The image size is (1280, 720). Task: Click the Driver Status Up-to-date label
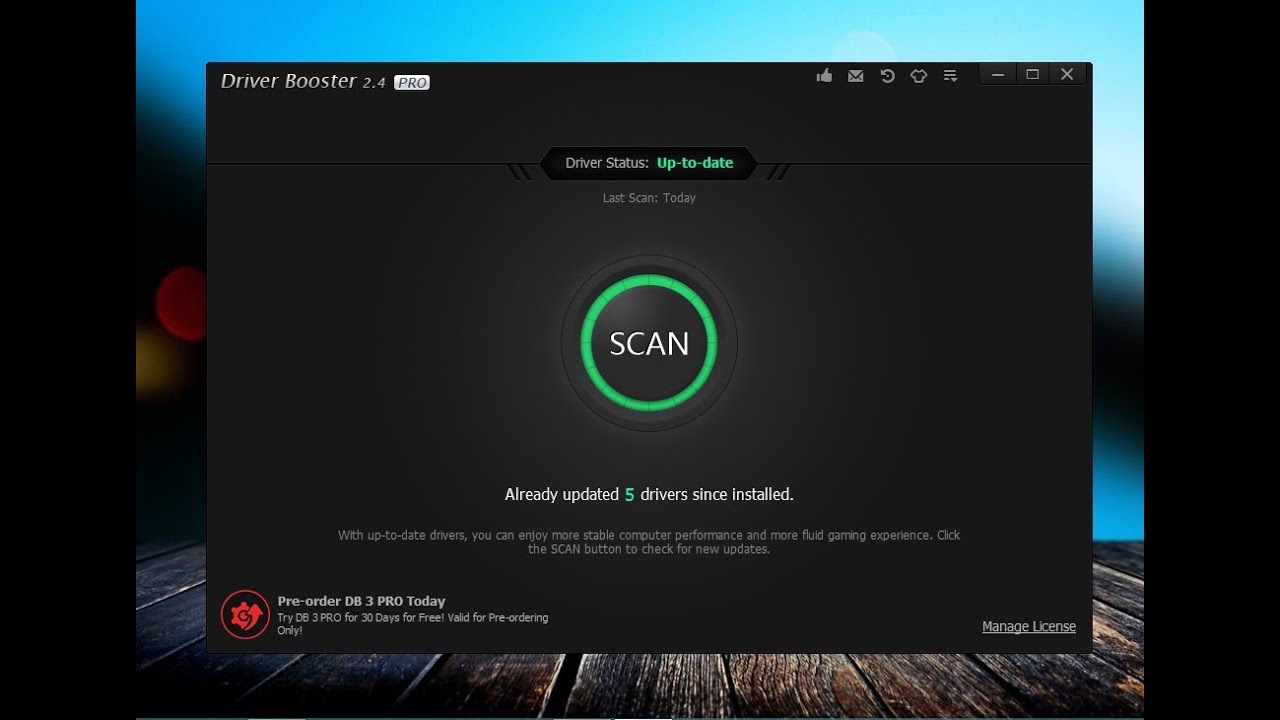(649, 163)
